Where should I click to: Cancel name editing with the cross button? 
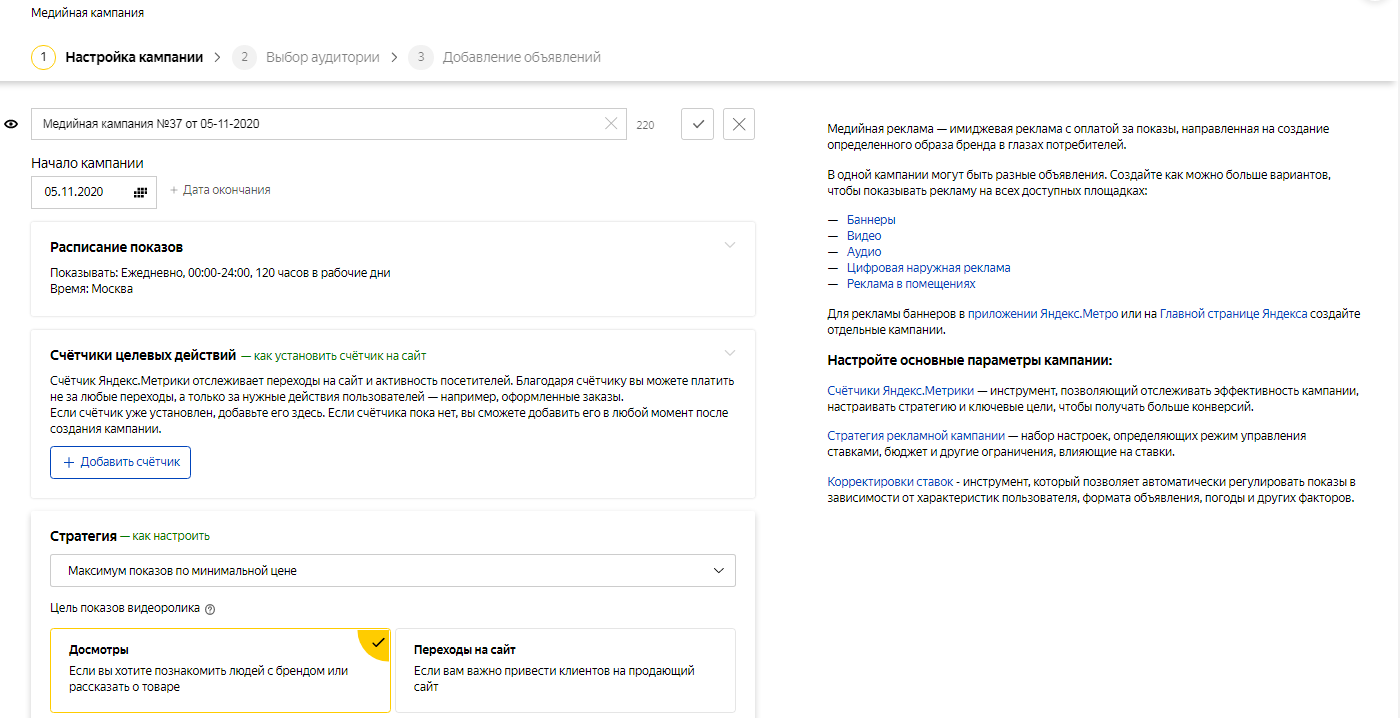(738, 124)
